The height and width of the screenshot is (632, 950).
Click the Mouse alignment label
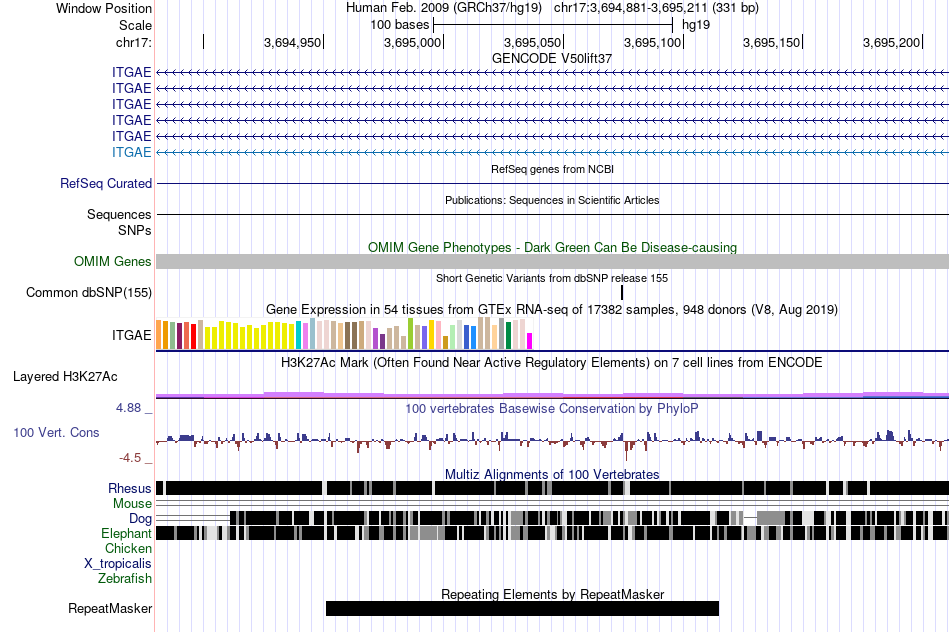[x=132, y=504]
